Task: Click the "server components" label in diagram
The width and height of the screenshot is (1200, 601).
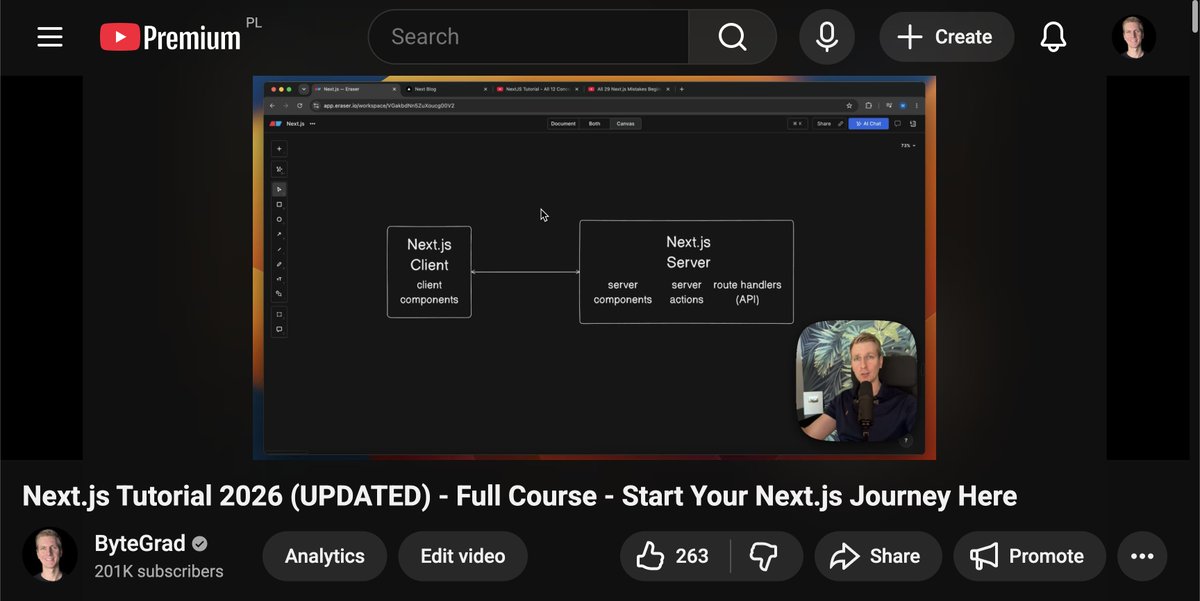Action: [x=622, y=292]
